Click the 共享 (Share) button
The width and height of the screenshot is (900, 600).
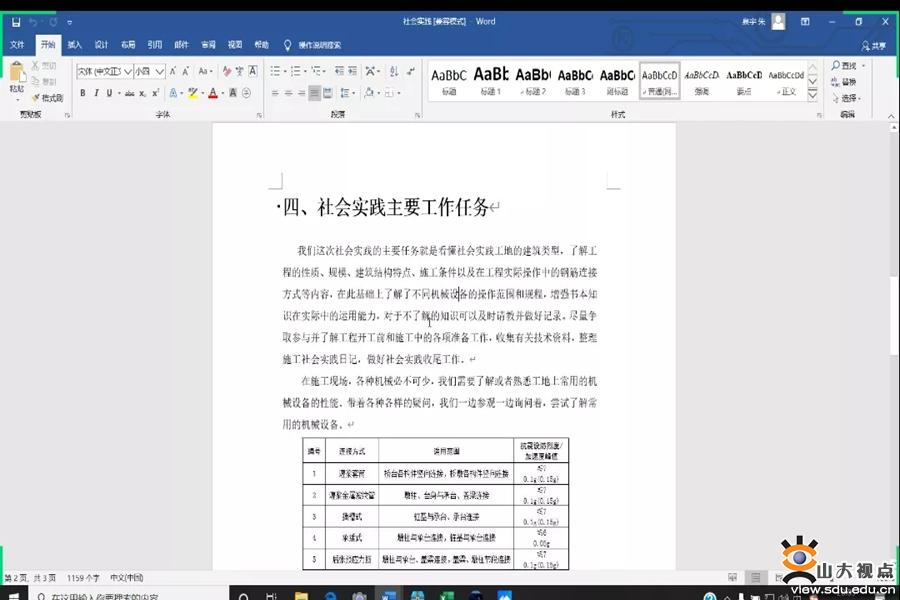pos(874,45)
